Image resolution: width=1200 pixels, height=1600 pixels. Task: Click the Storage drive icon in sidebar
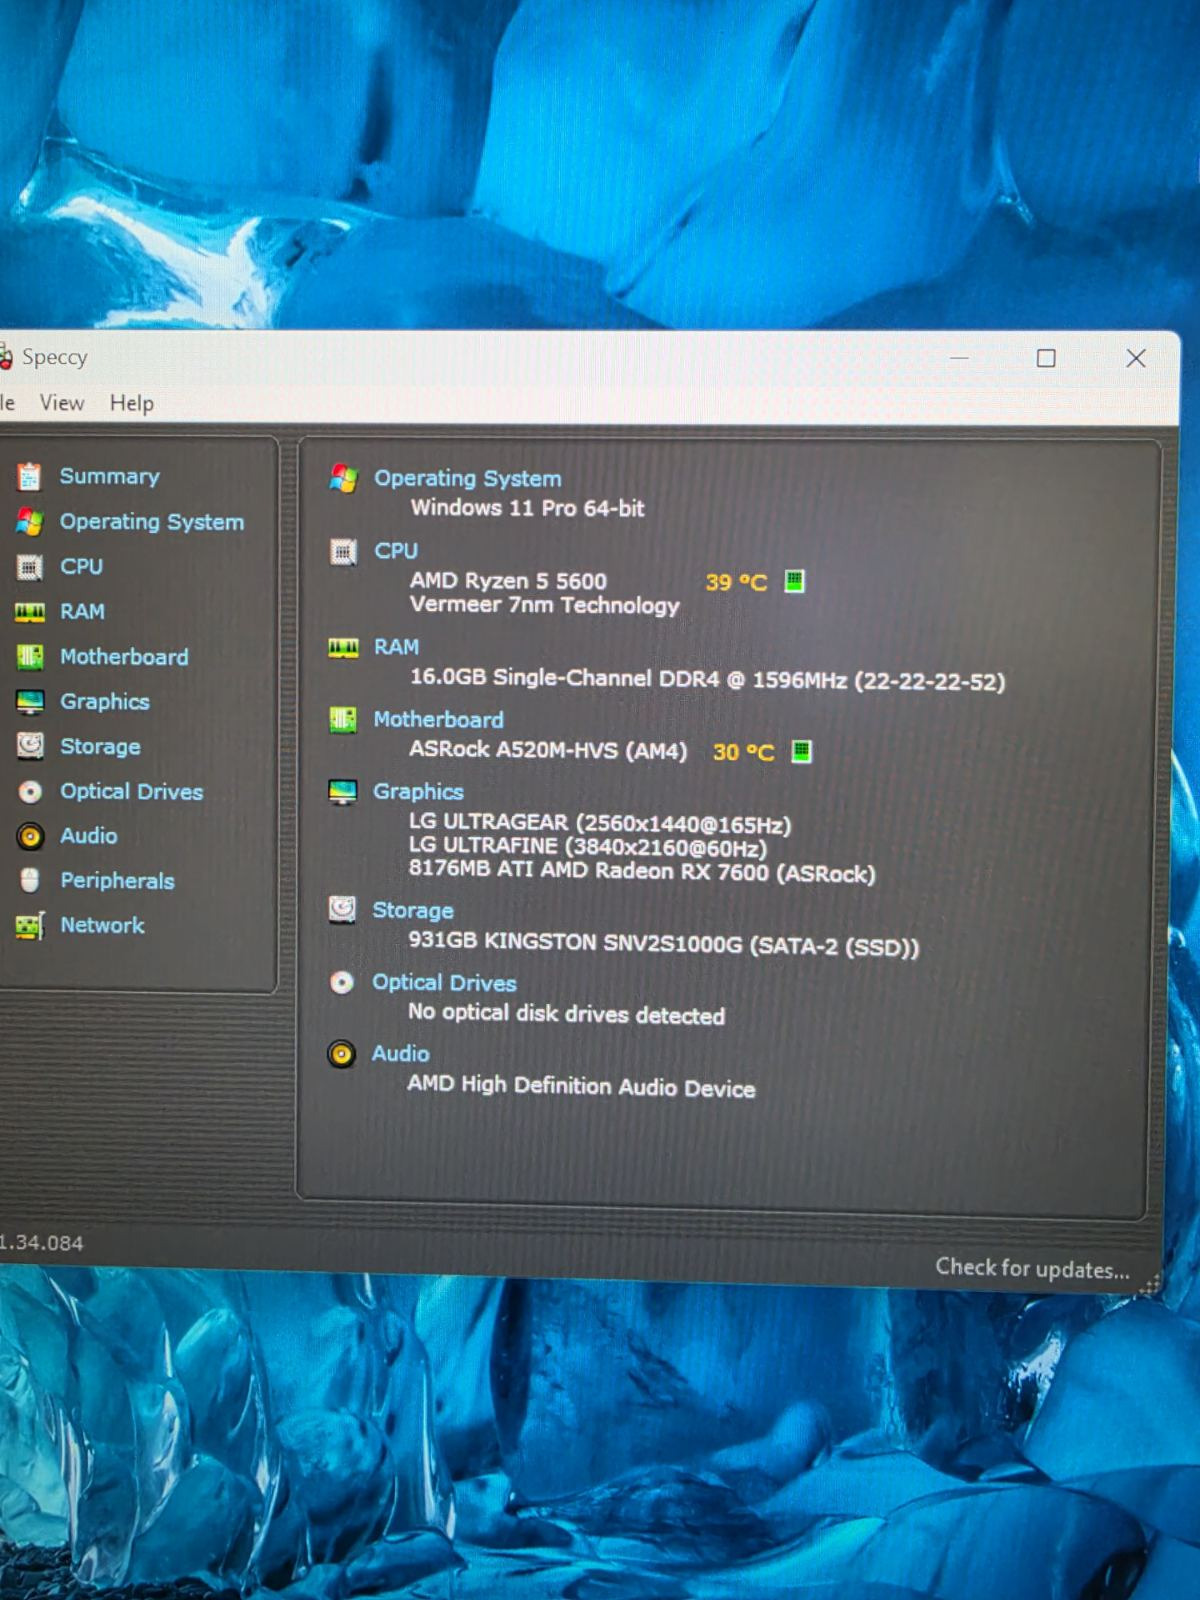point(30,746)
